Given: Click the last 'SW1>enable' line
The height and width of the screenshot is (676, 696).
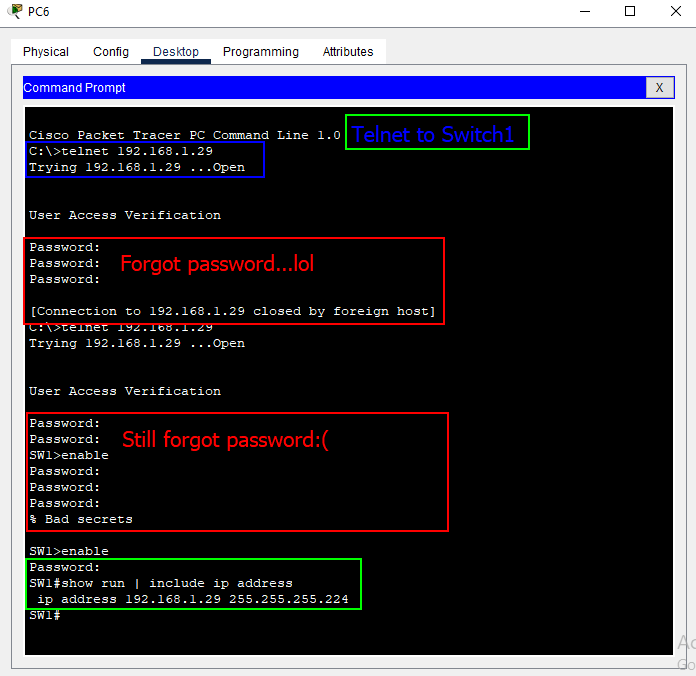Looking at the screenshot, I should point(69,551).
